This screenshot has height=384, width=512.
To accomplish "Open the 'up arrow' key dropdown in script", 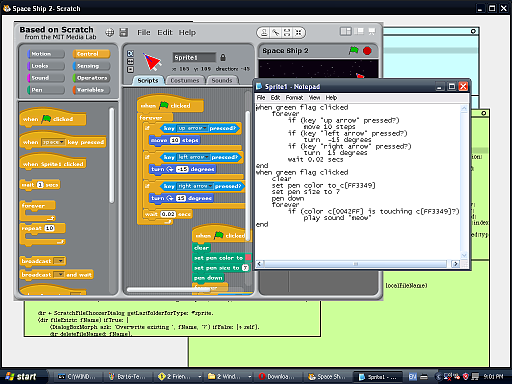I will coord(192,128).
